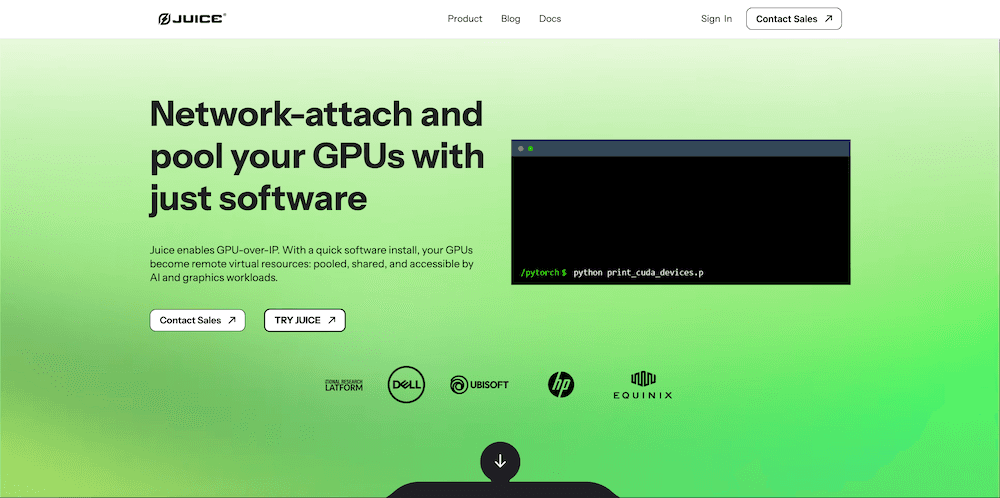Click Contact Sales below the hero description
The height and width of the screenshot is (498, 1000).
[197, 320]
